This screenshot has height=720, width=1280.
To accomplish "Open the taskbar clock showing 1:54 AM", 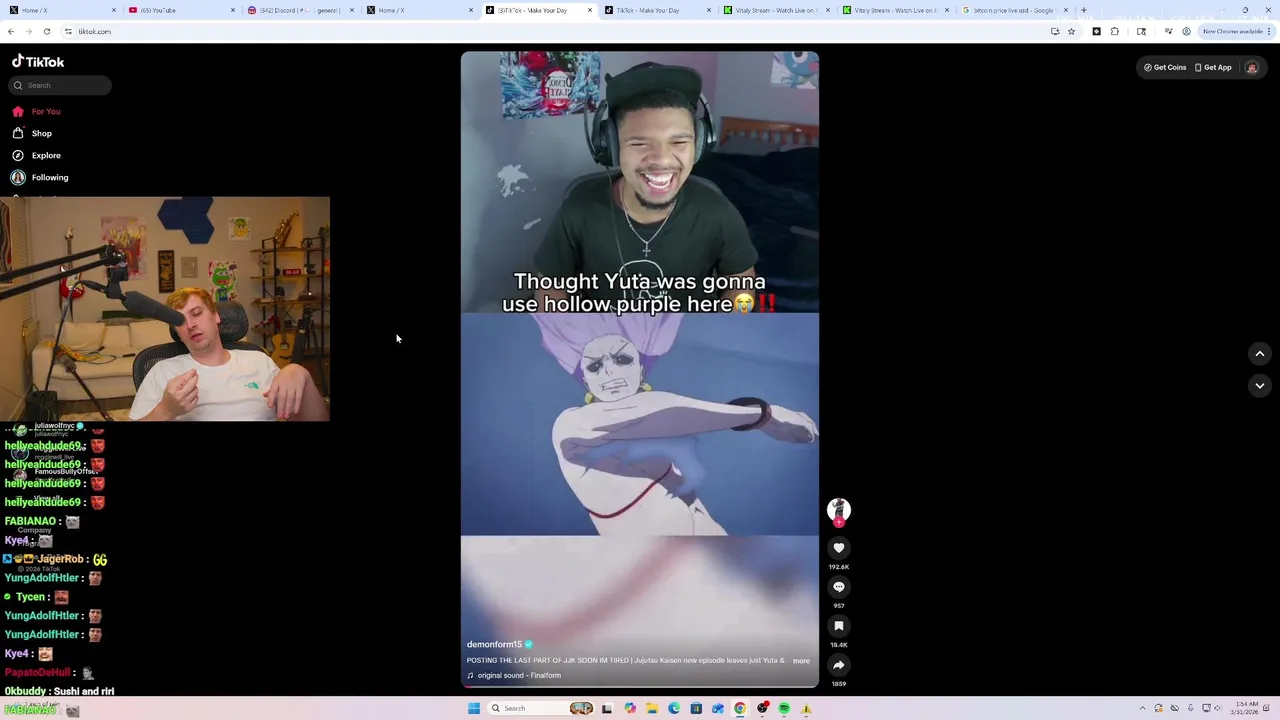I will pos(1246,708).
